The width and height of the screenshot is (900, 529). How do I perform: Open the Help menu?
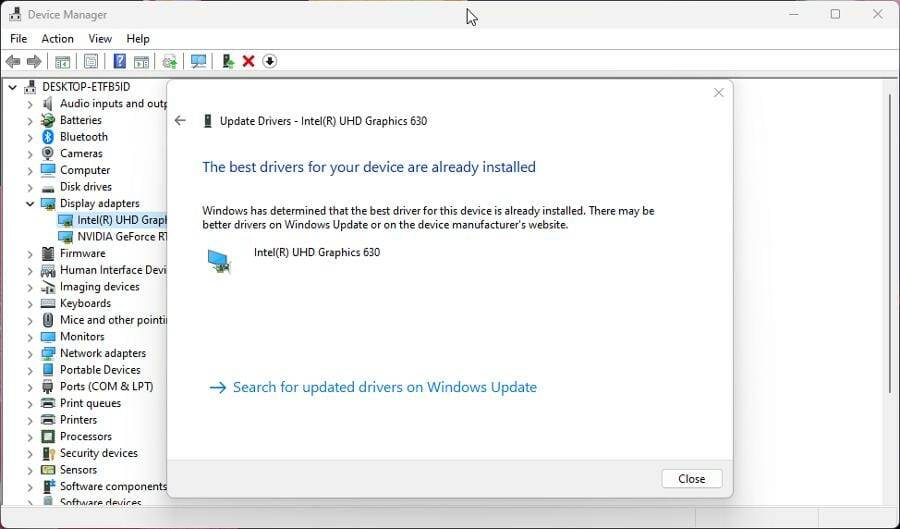click(x=138, y=38)
